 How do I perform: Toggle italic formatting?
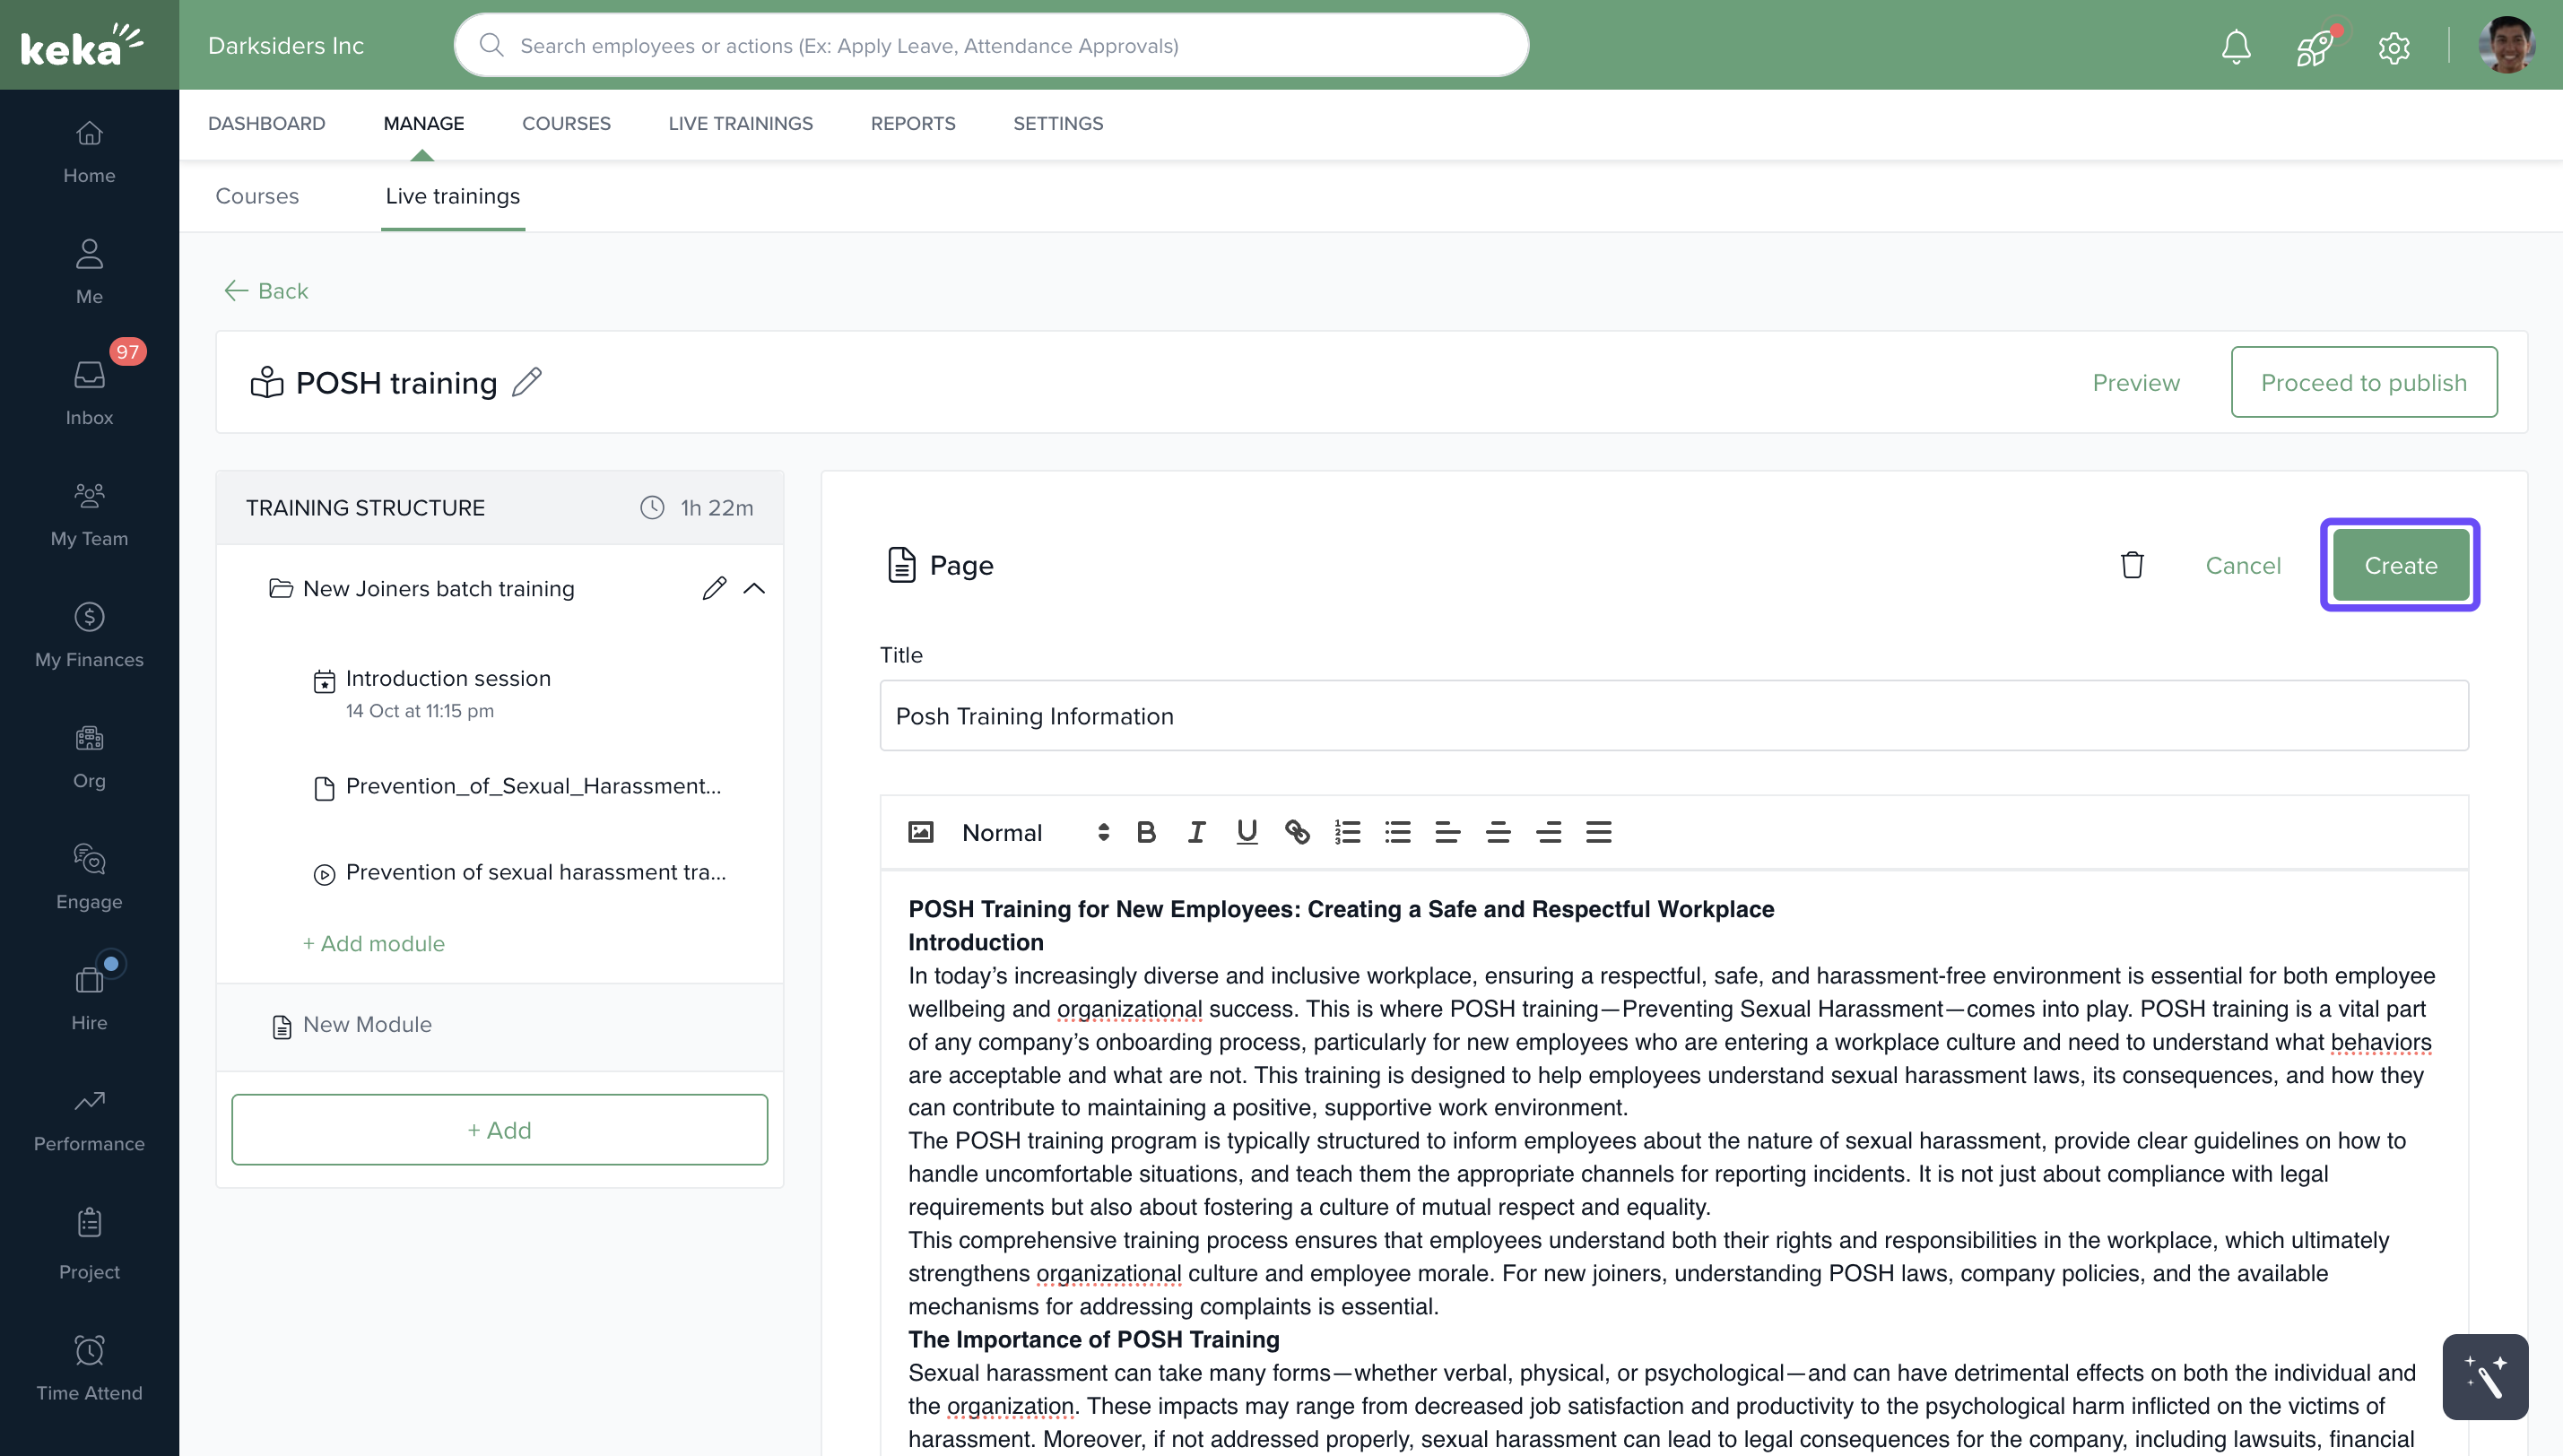click(1196, 832)
